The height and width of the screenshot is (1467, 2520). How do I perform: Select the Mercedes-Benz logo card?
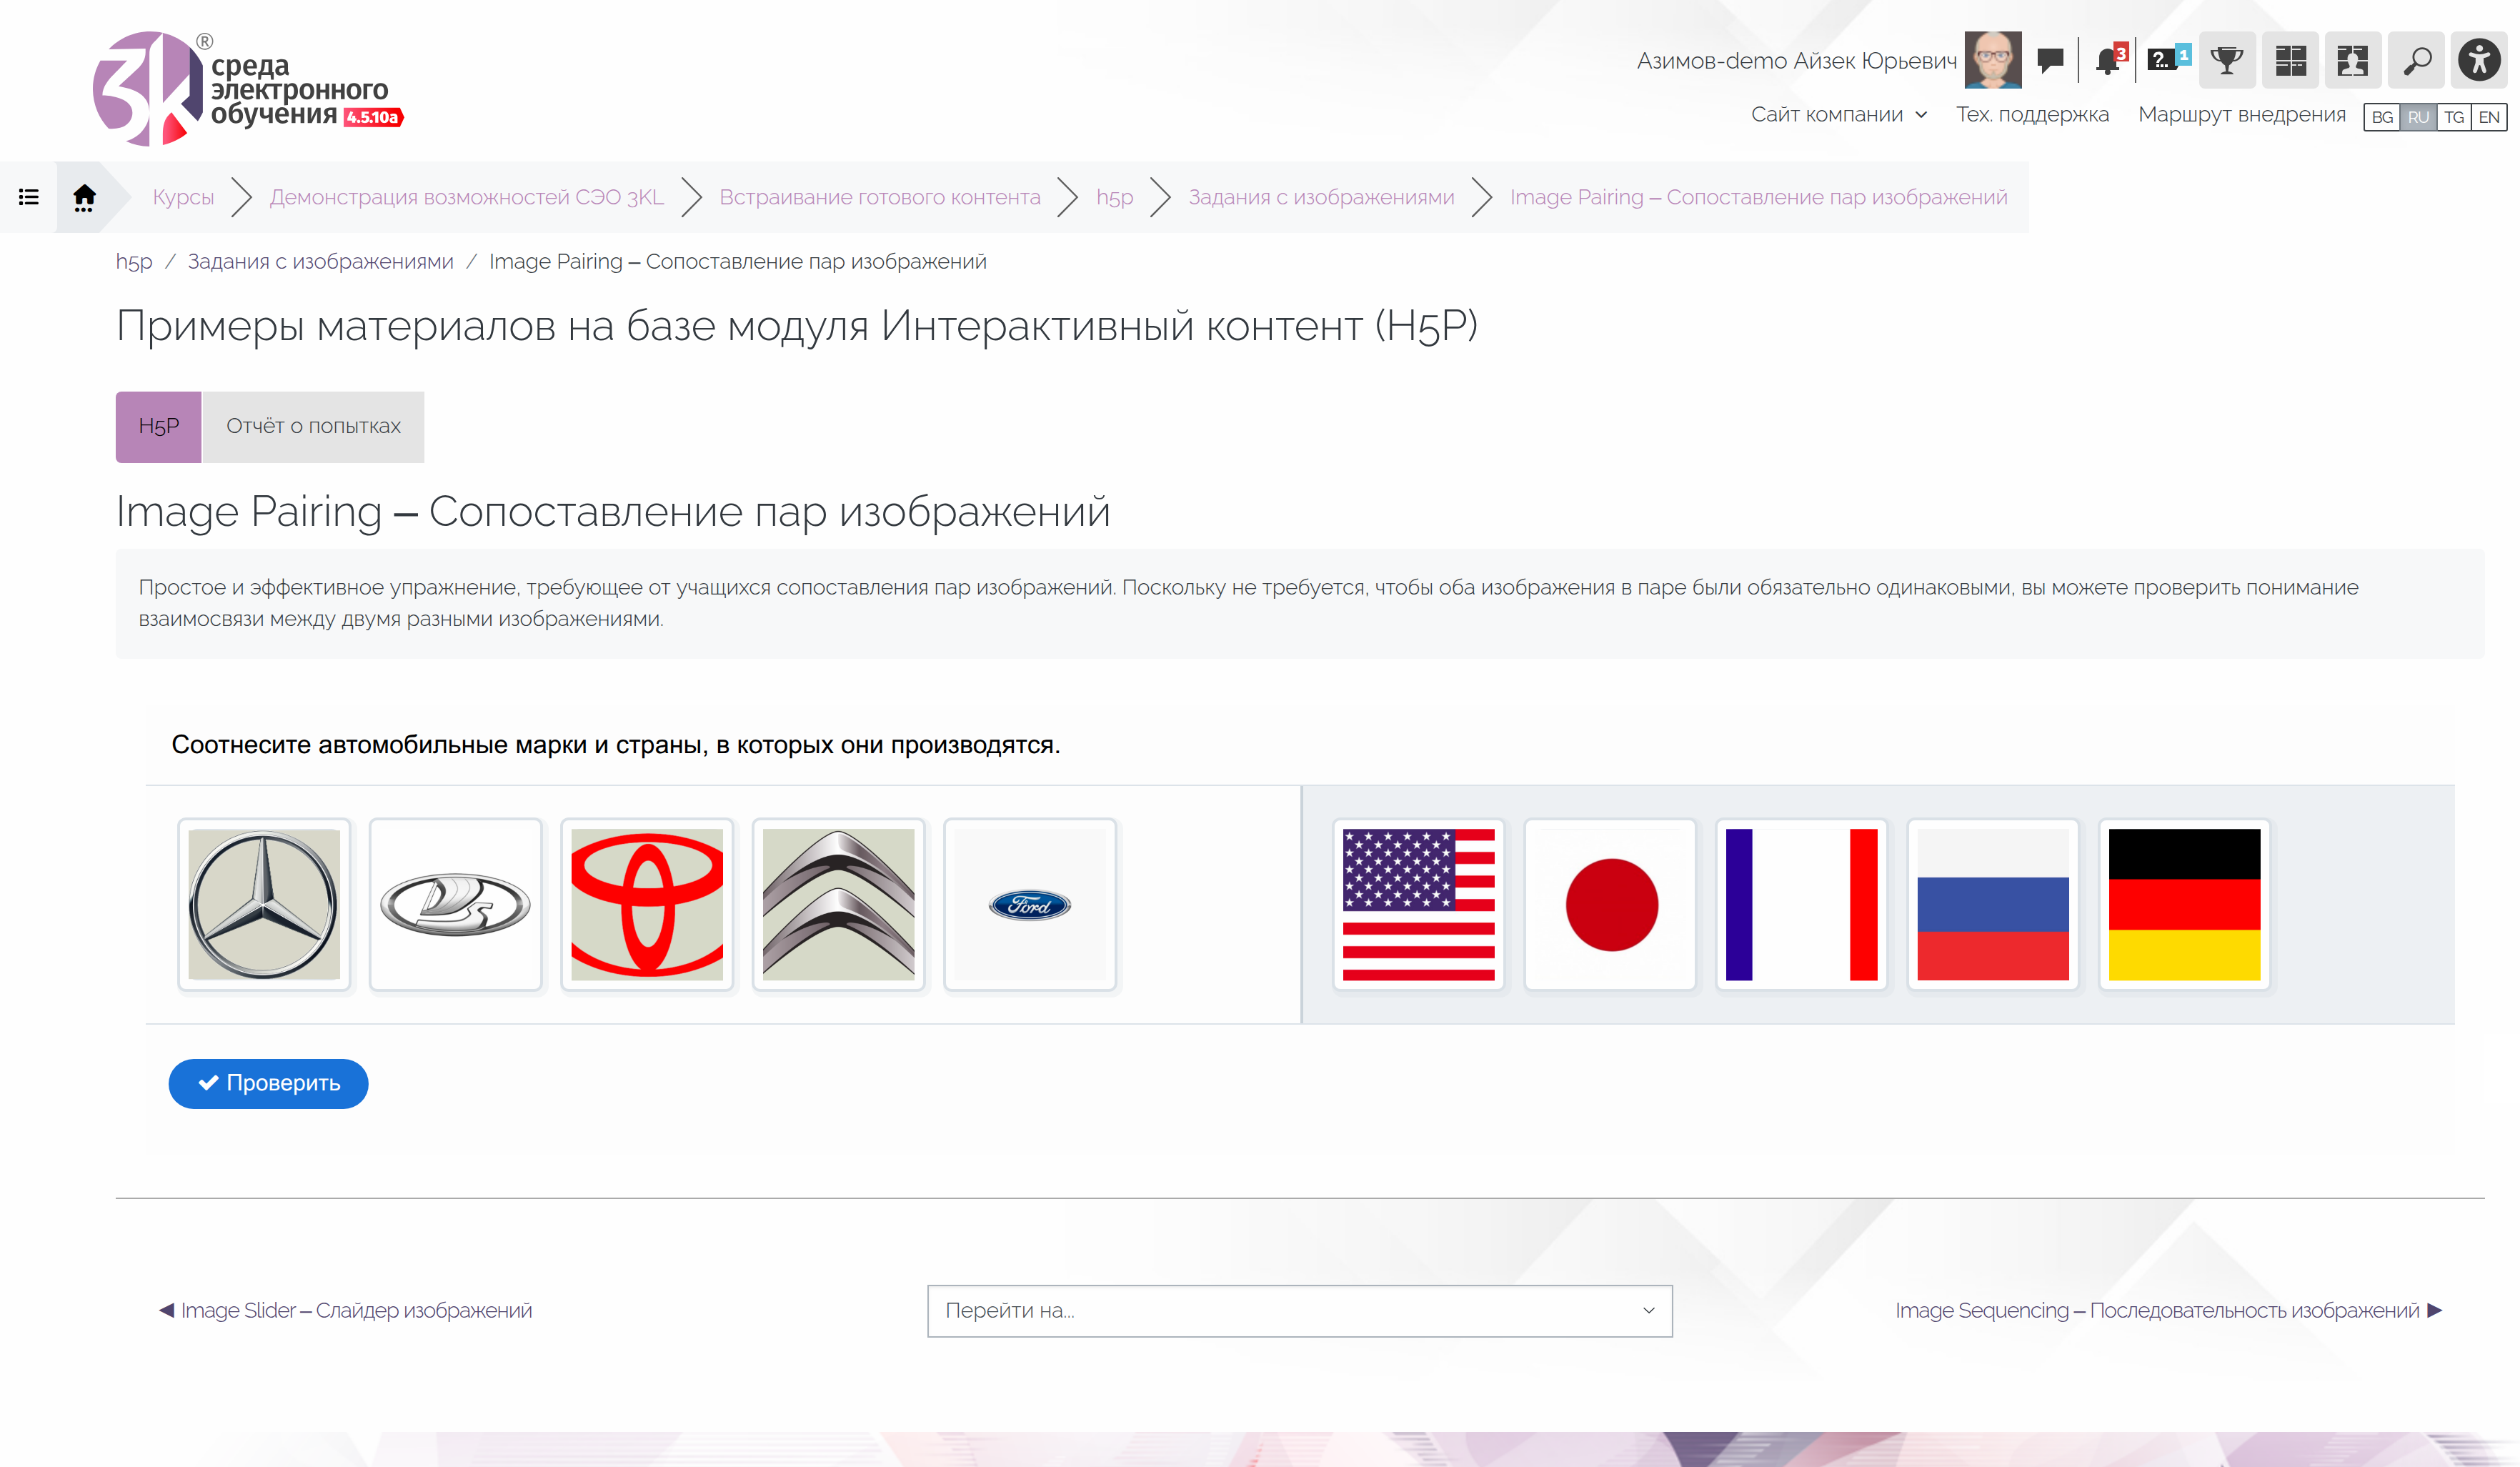(264, 904)
